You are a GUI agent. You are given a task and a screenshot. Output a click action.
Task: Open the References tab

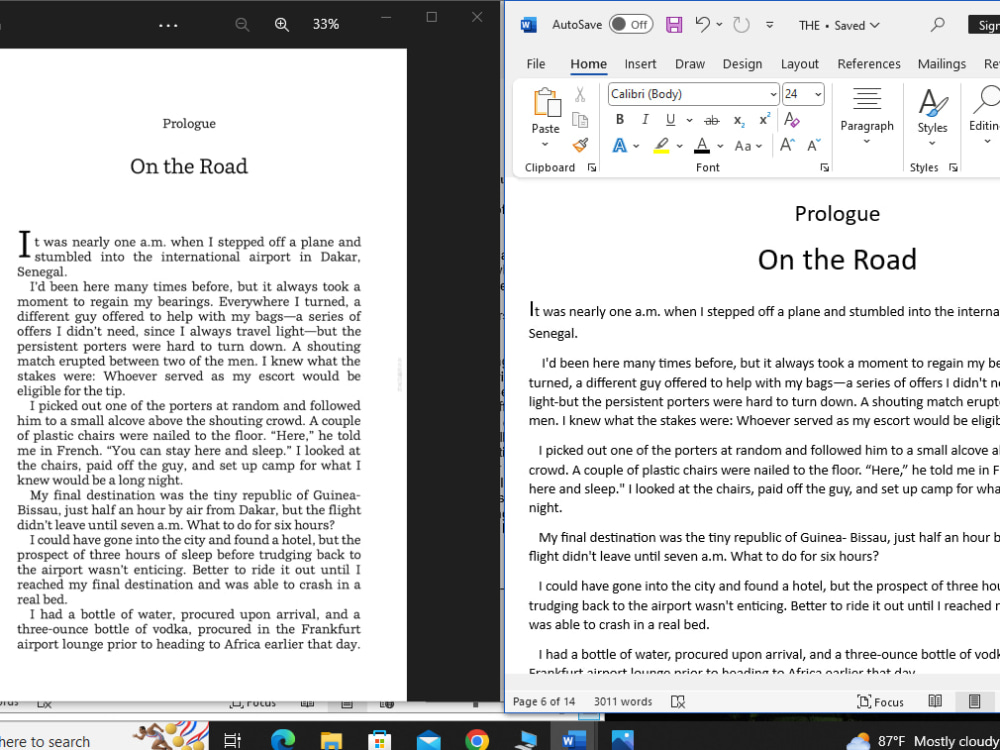pyautogui.click(x=869, y=64)
